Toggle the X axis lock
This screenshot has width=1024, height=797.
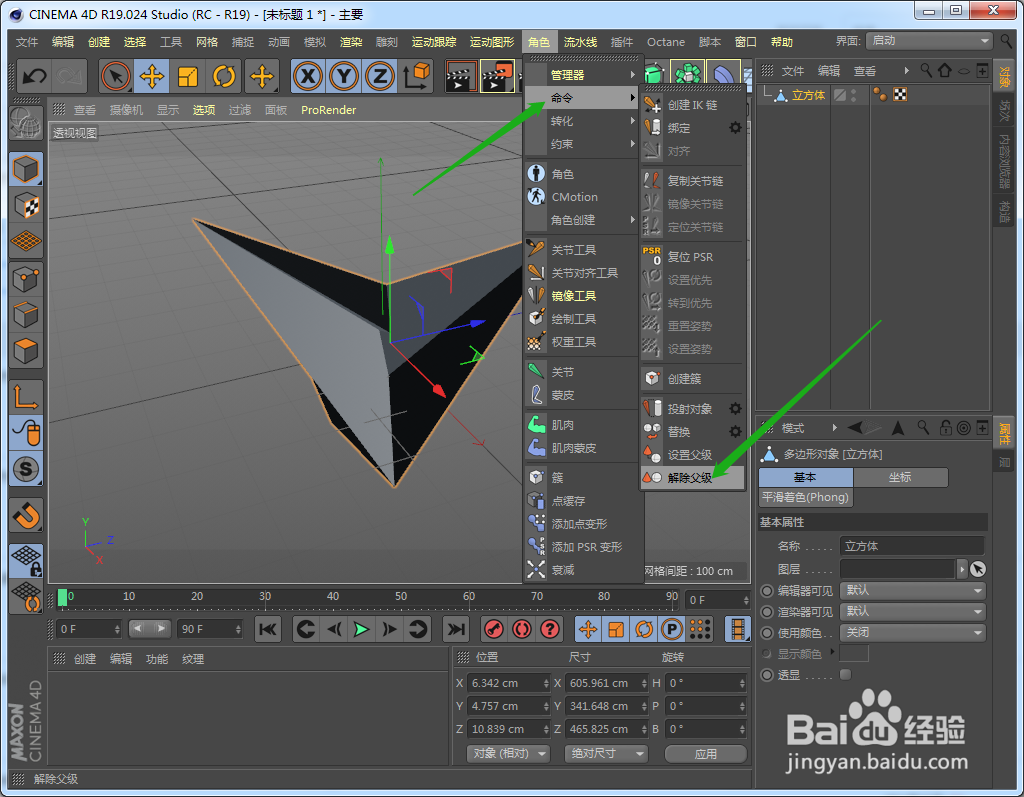308,76
